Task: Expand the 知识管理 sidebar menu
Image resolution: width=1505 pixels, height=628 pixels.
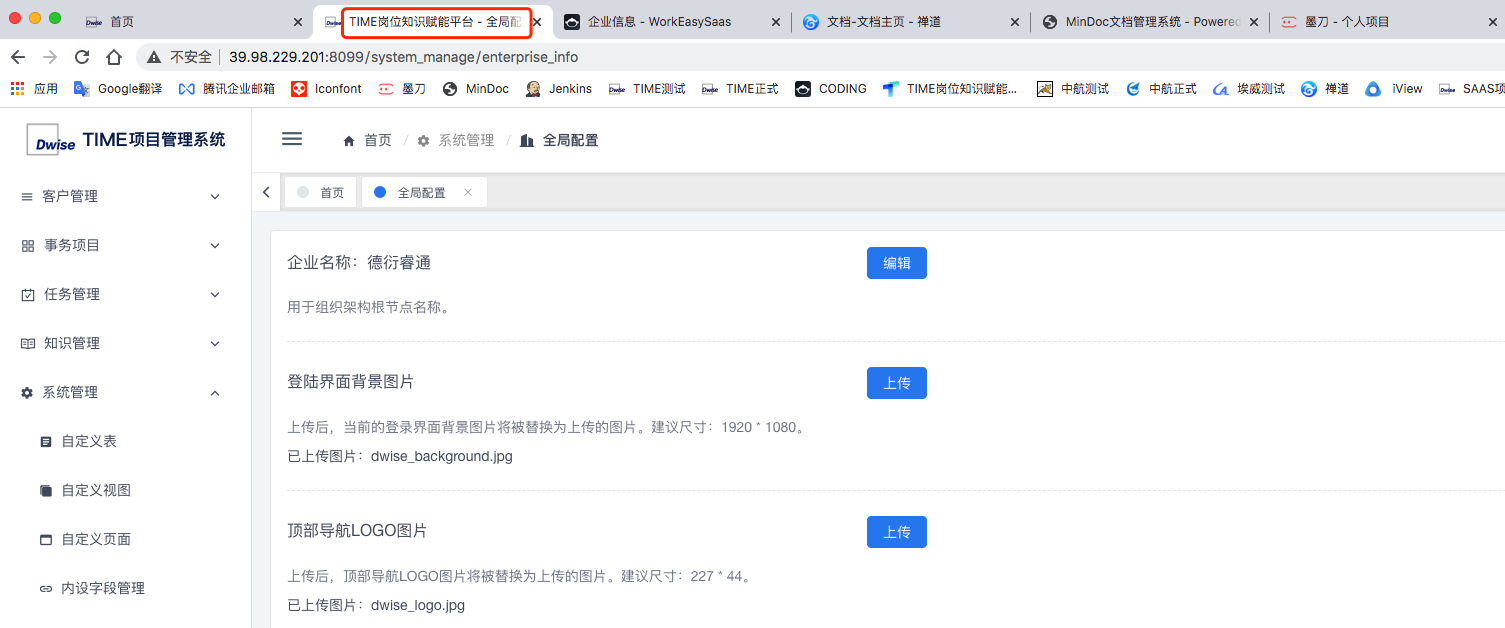Action: [125, 343]
